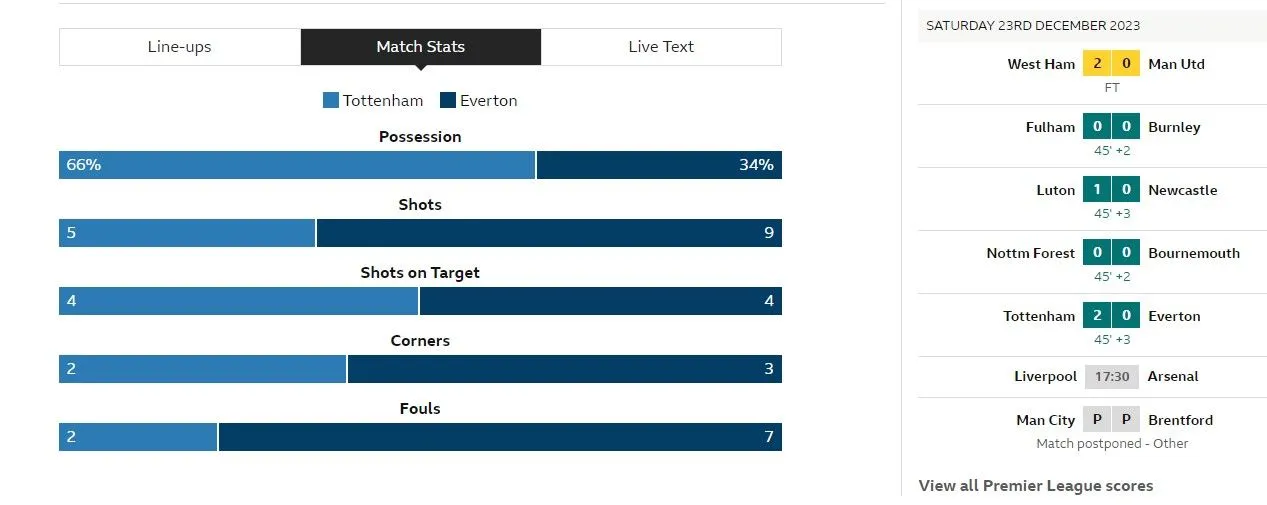Click Everton's corners bar segment
1267x505 pixels.
(x=564, y=369)
